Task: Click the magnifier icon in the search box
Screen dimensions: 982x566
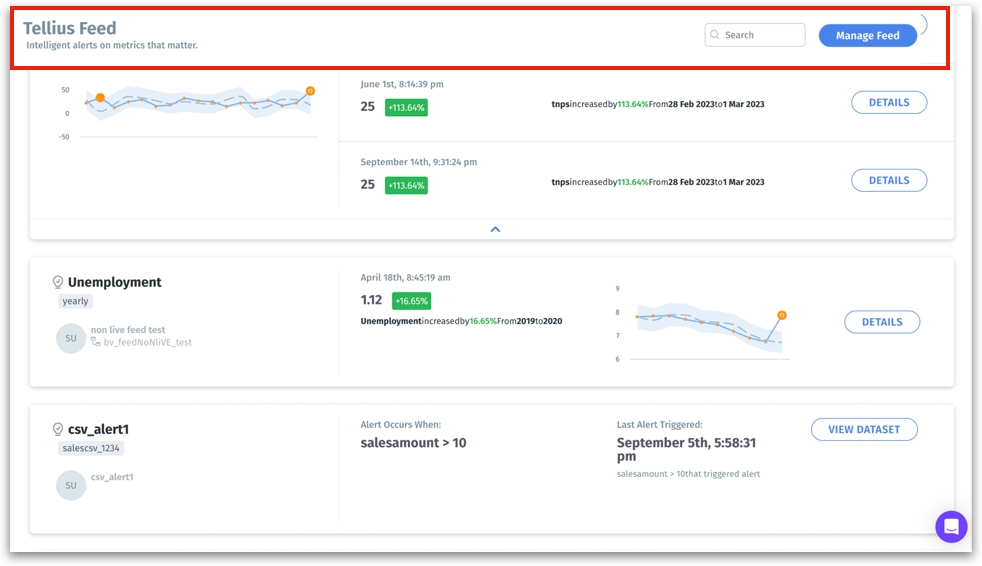Action: [715, 35]
